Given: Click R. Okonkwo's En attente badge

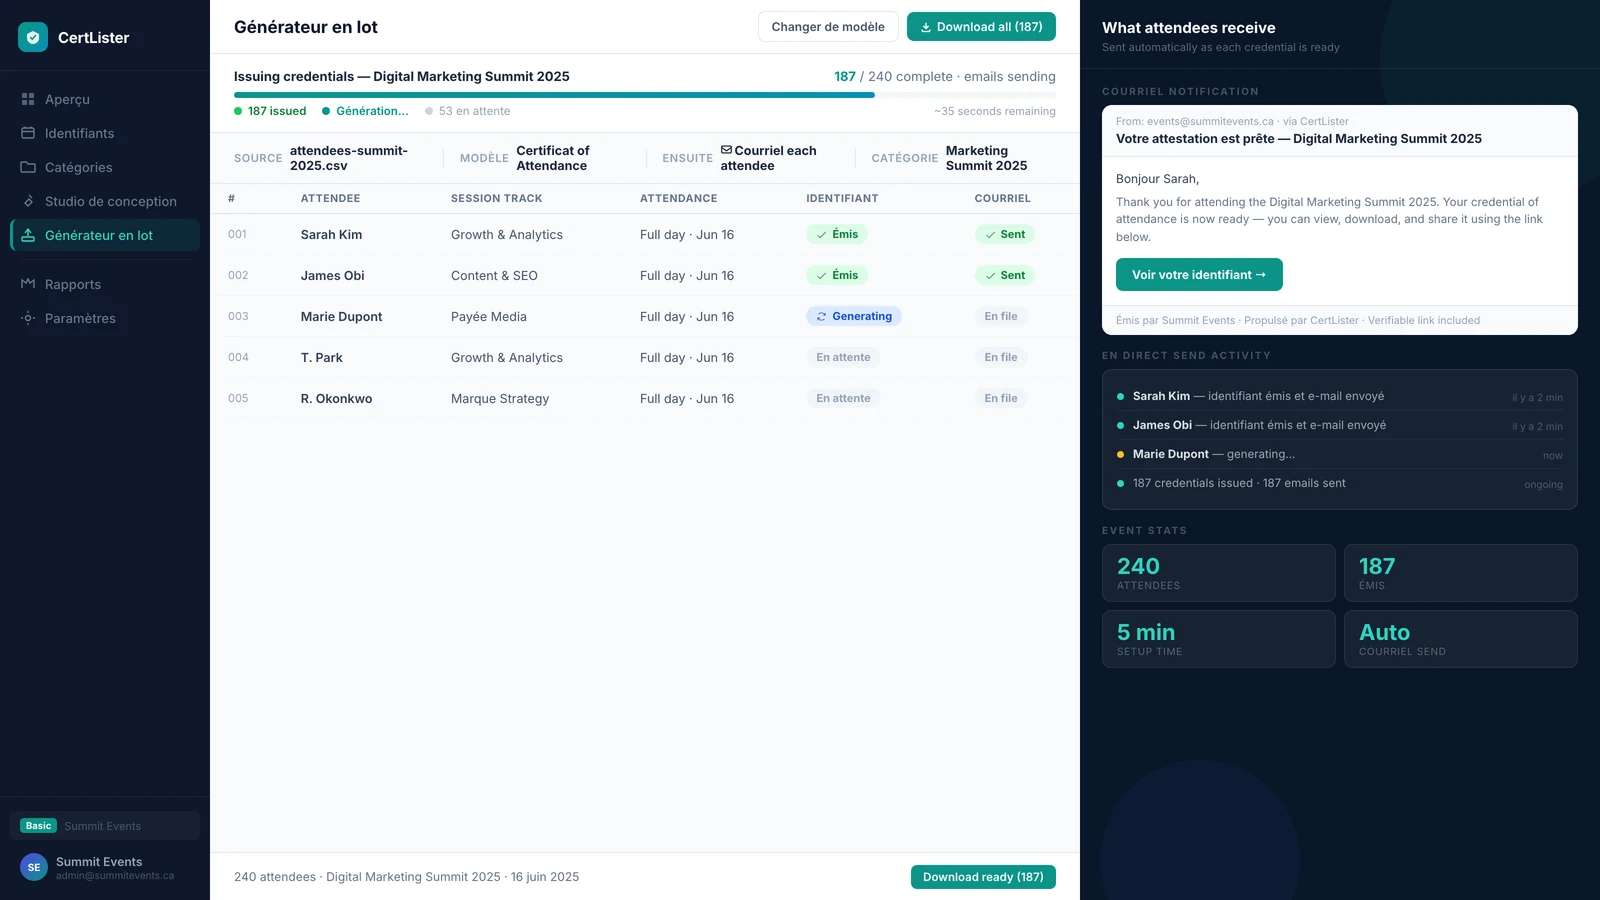Looking at the screenshot, I should pyautogui.click(x=843, y=398).
